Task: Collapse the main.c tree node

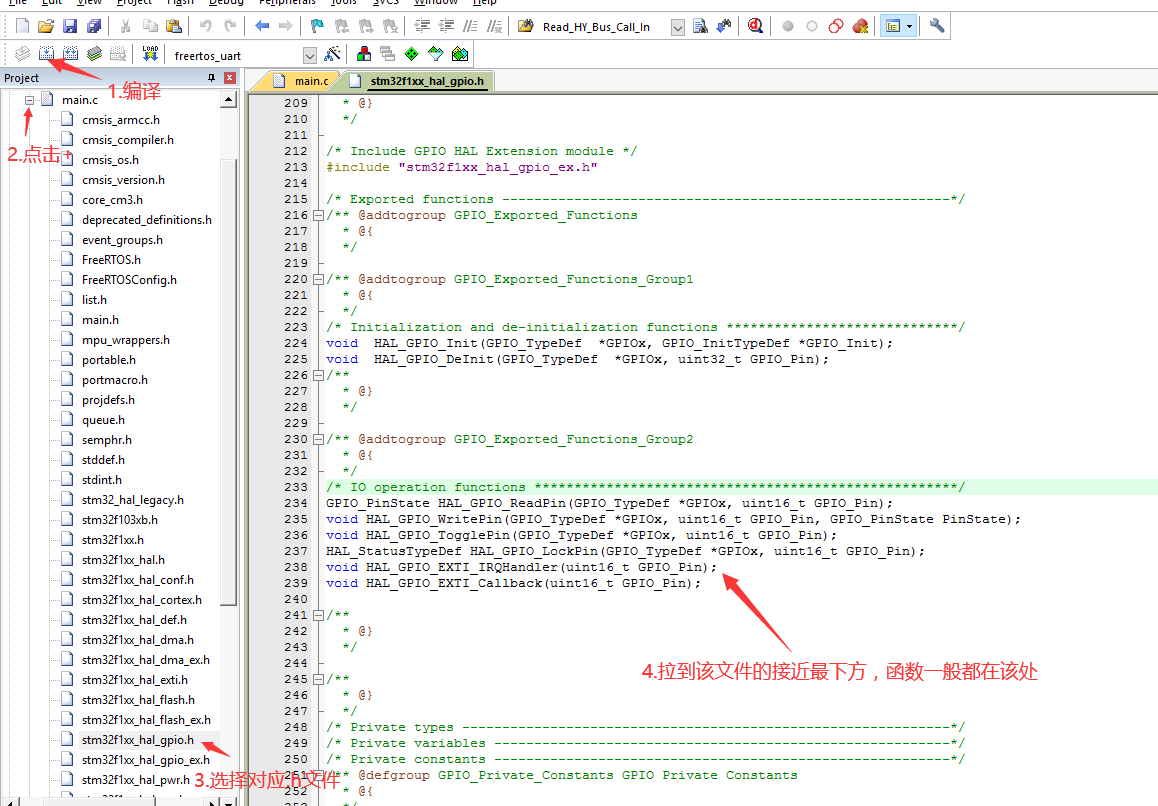Action: pyautogui.click(x=29, y=100)
